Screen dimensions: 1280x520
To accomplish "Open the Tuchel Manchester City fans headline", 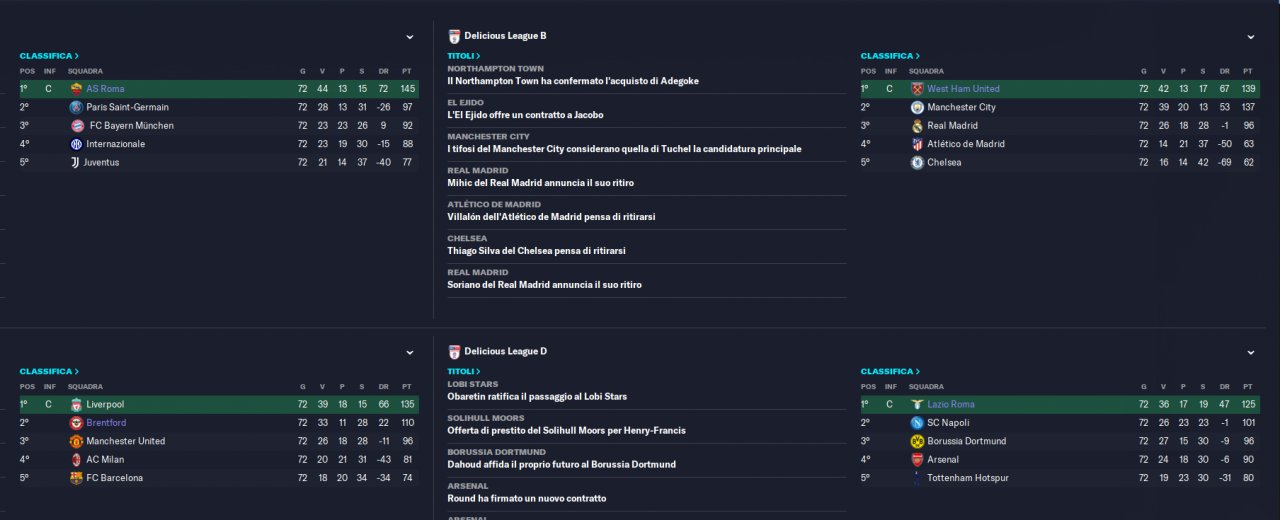I will coord(624,149).
